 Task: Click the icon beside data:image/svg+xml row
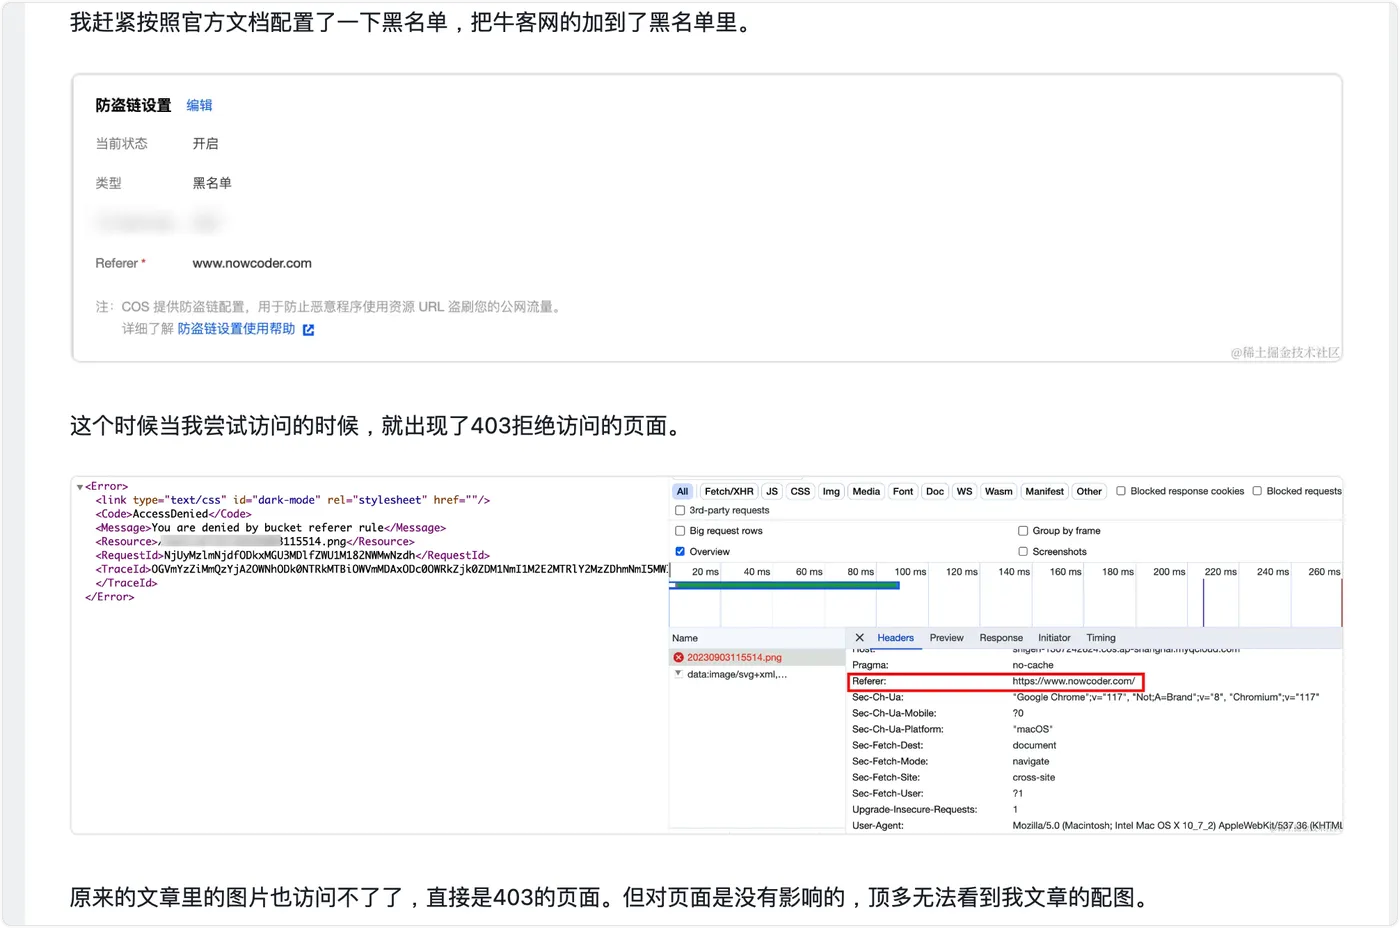coord(678,674)
